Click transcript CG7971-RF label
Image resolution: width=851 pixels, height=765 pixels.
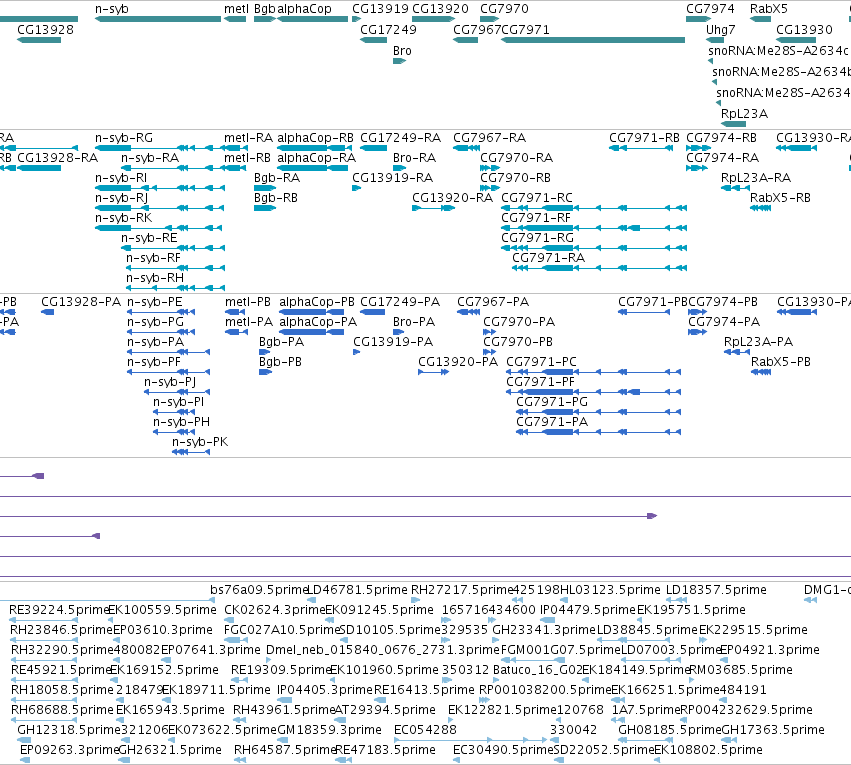point(536,218)
